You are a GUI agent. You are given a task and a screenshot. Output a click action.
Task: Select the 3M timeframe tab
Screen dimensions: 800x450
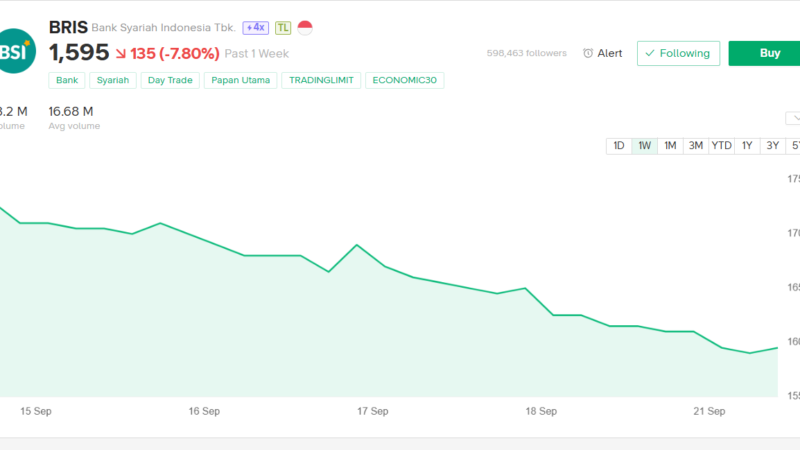click(696, 146)
